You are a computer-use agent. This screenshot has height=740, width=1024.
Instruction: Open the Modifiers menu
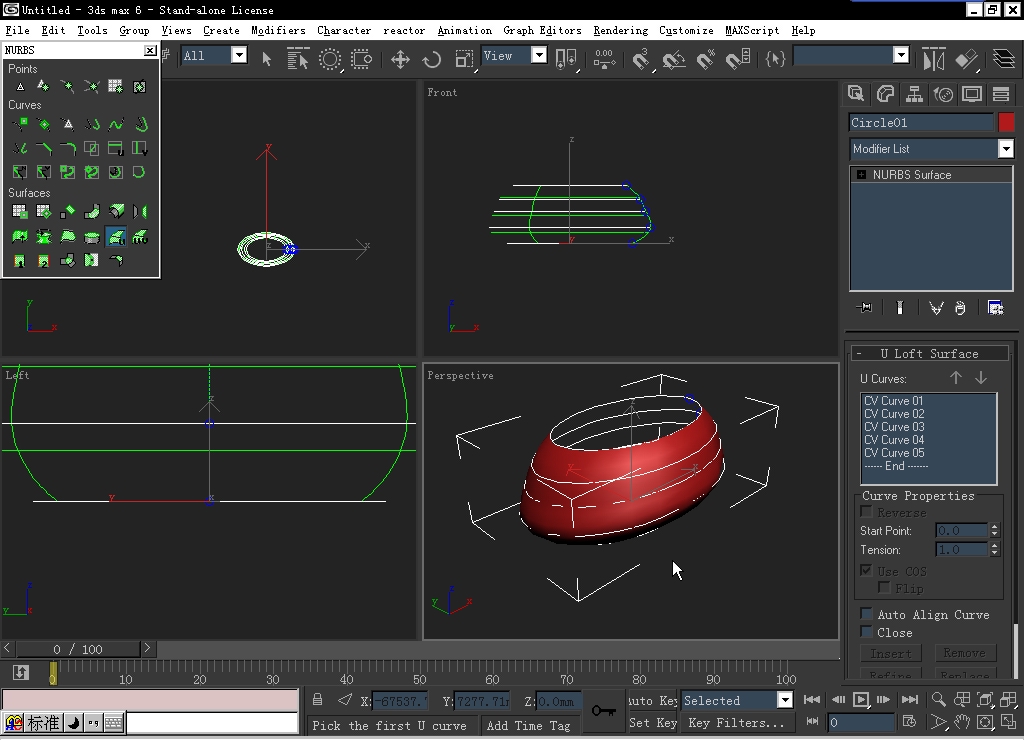click(x=278, y=30)
